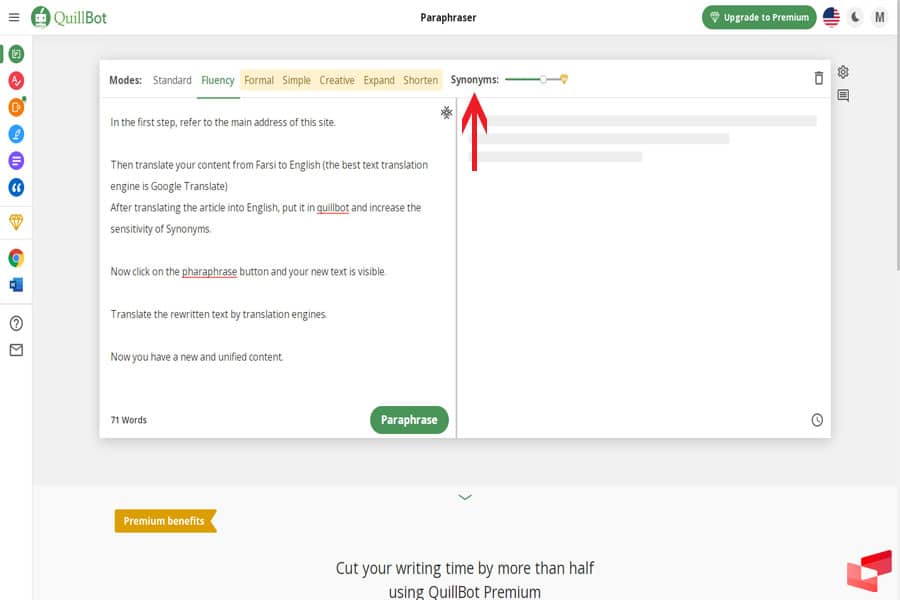Open Word extension sidebar icon
The width and height of the screenshot is (900, 600).
(x=16, y=285)
